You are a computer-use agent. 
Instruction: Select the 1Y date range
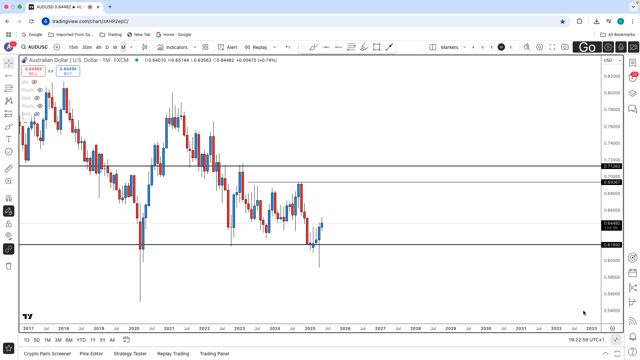[x=93, y=340]
